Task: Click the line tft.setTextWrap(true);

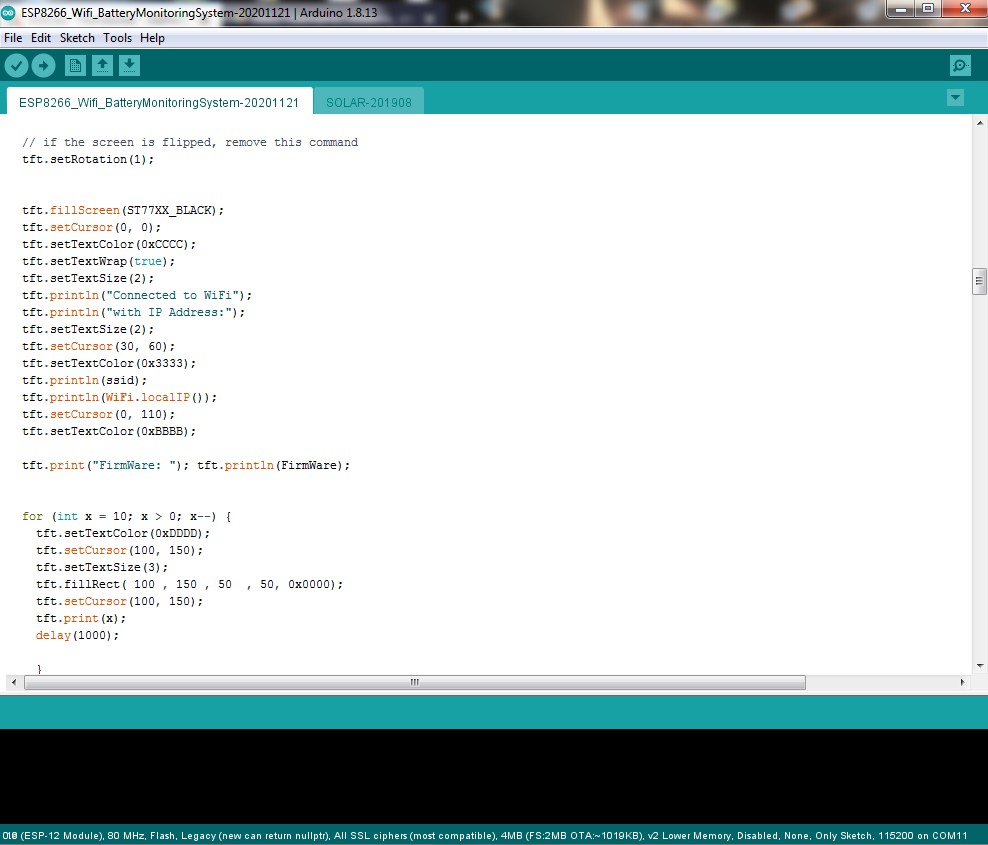Action: [x=99, y=262]
